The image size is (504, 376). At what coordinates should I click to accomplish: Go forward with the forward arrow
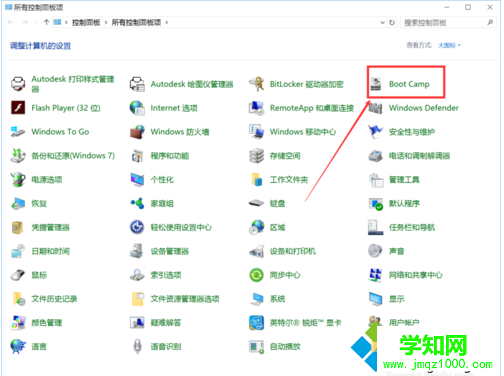(25, 22)
